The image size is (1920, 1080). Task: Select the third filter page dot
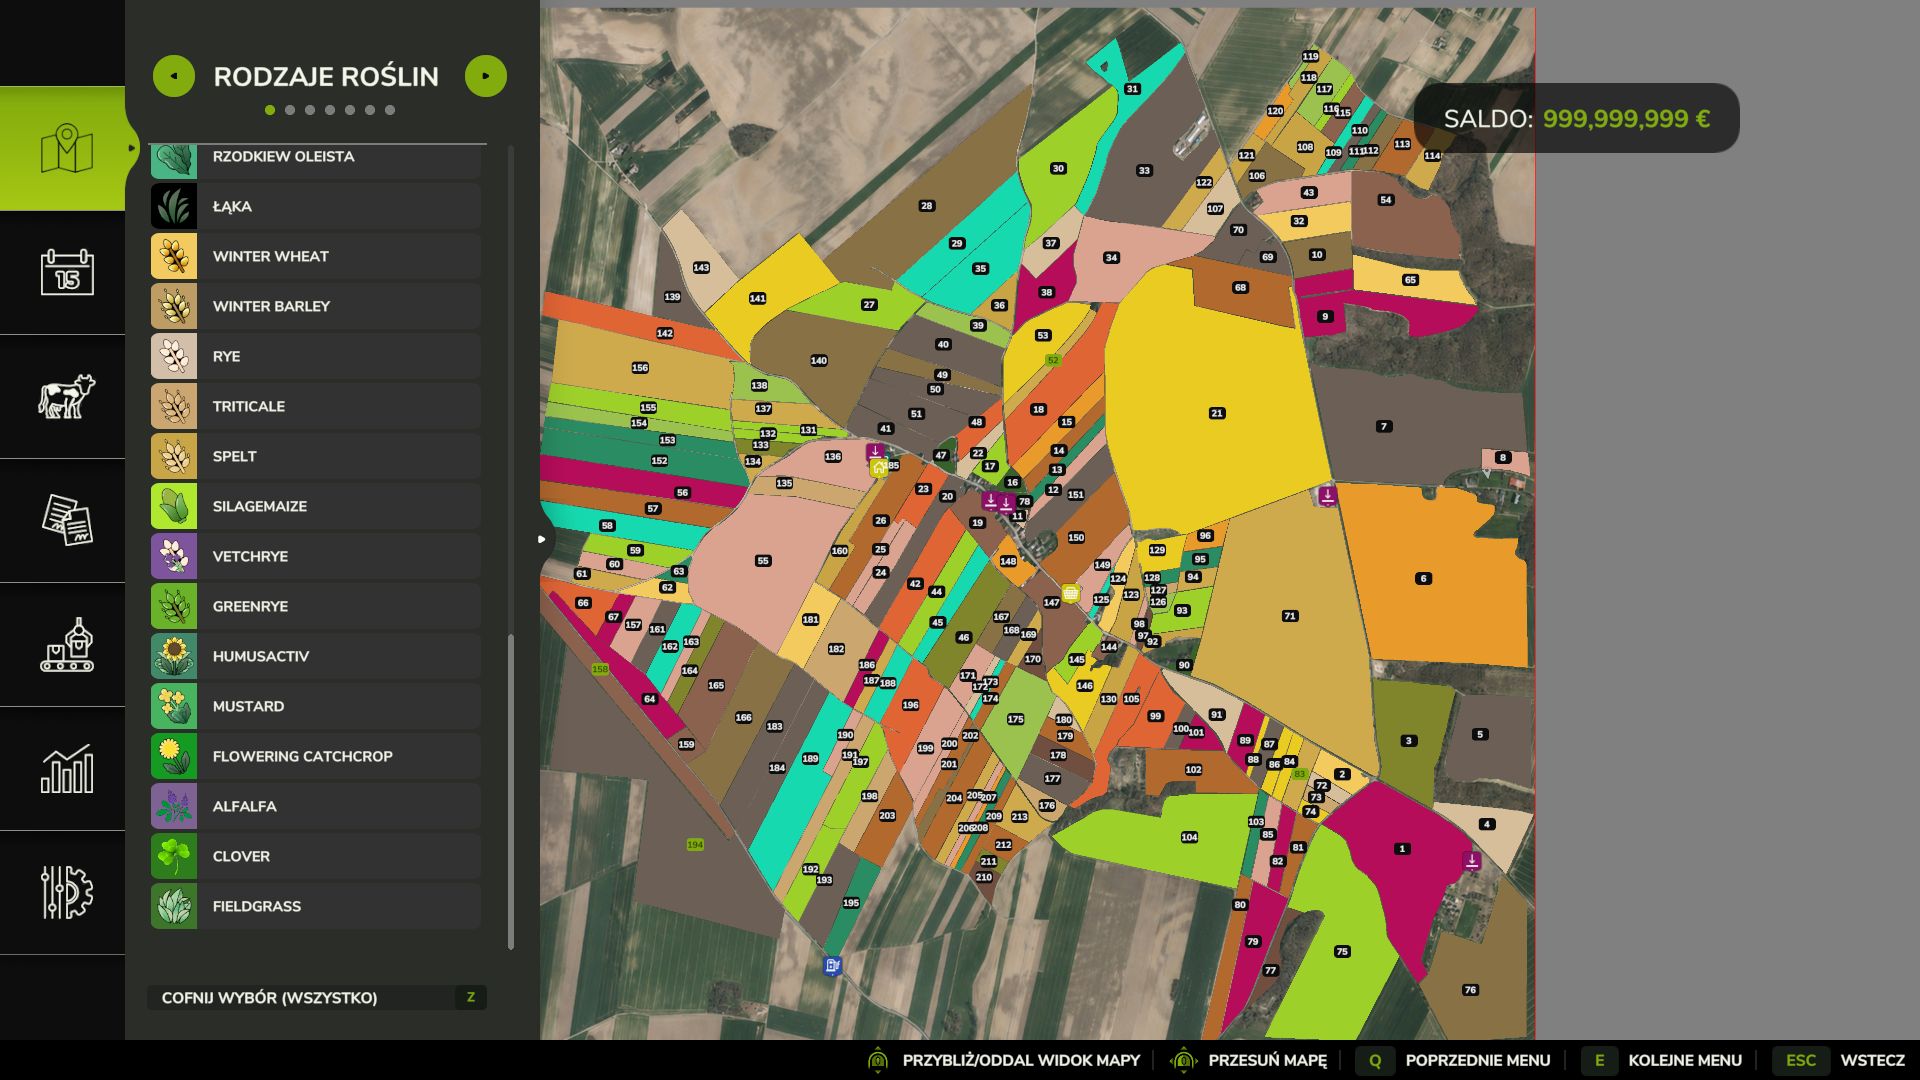pyautogui.click(x=310, y=110)
